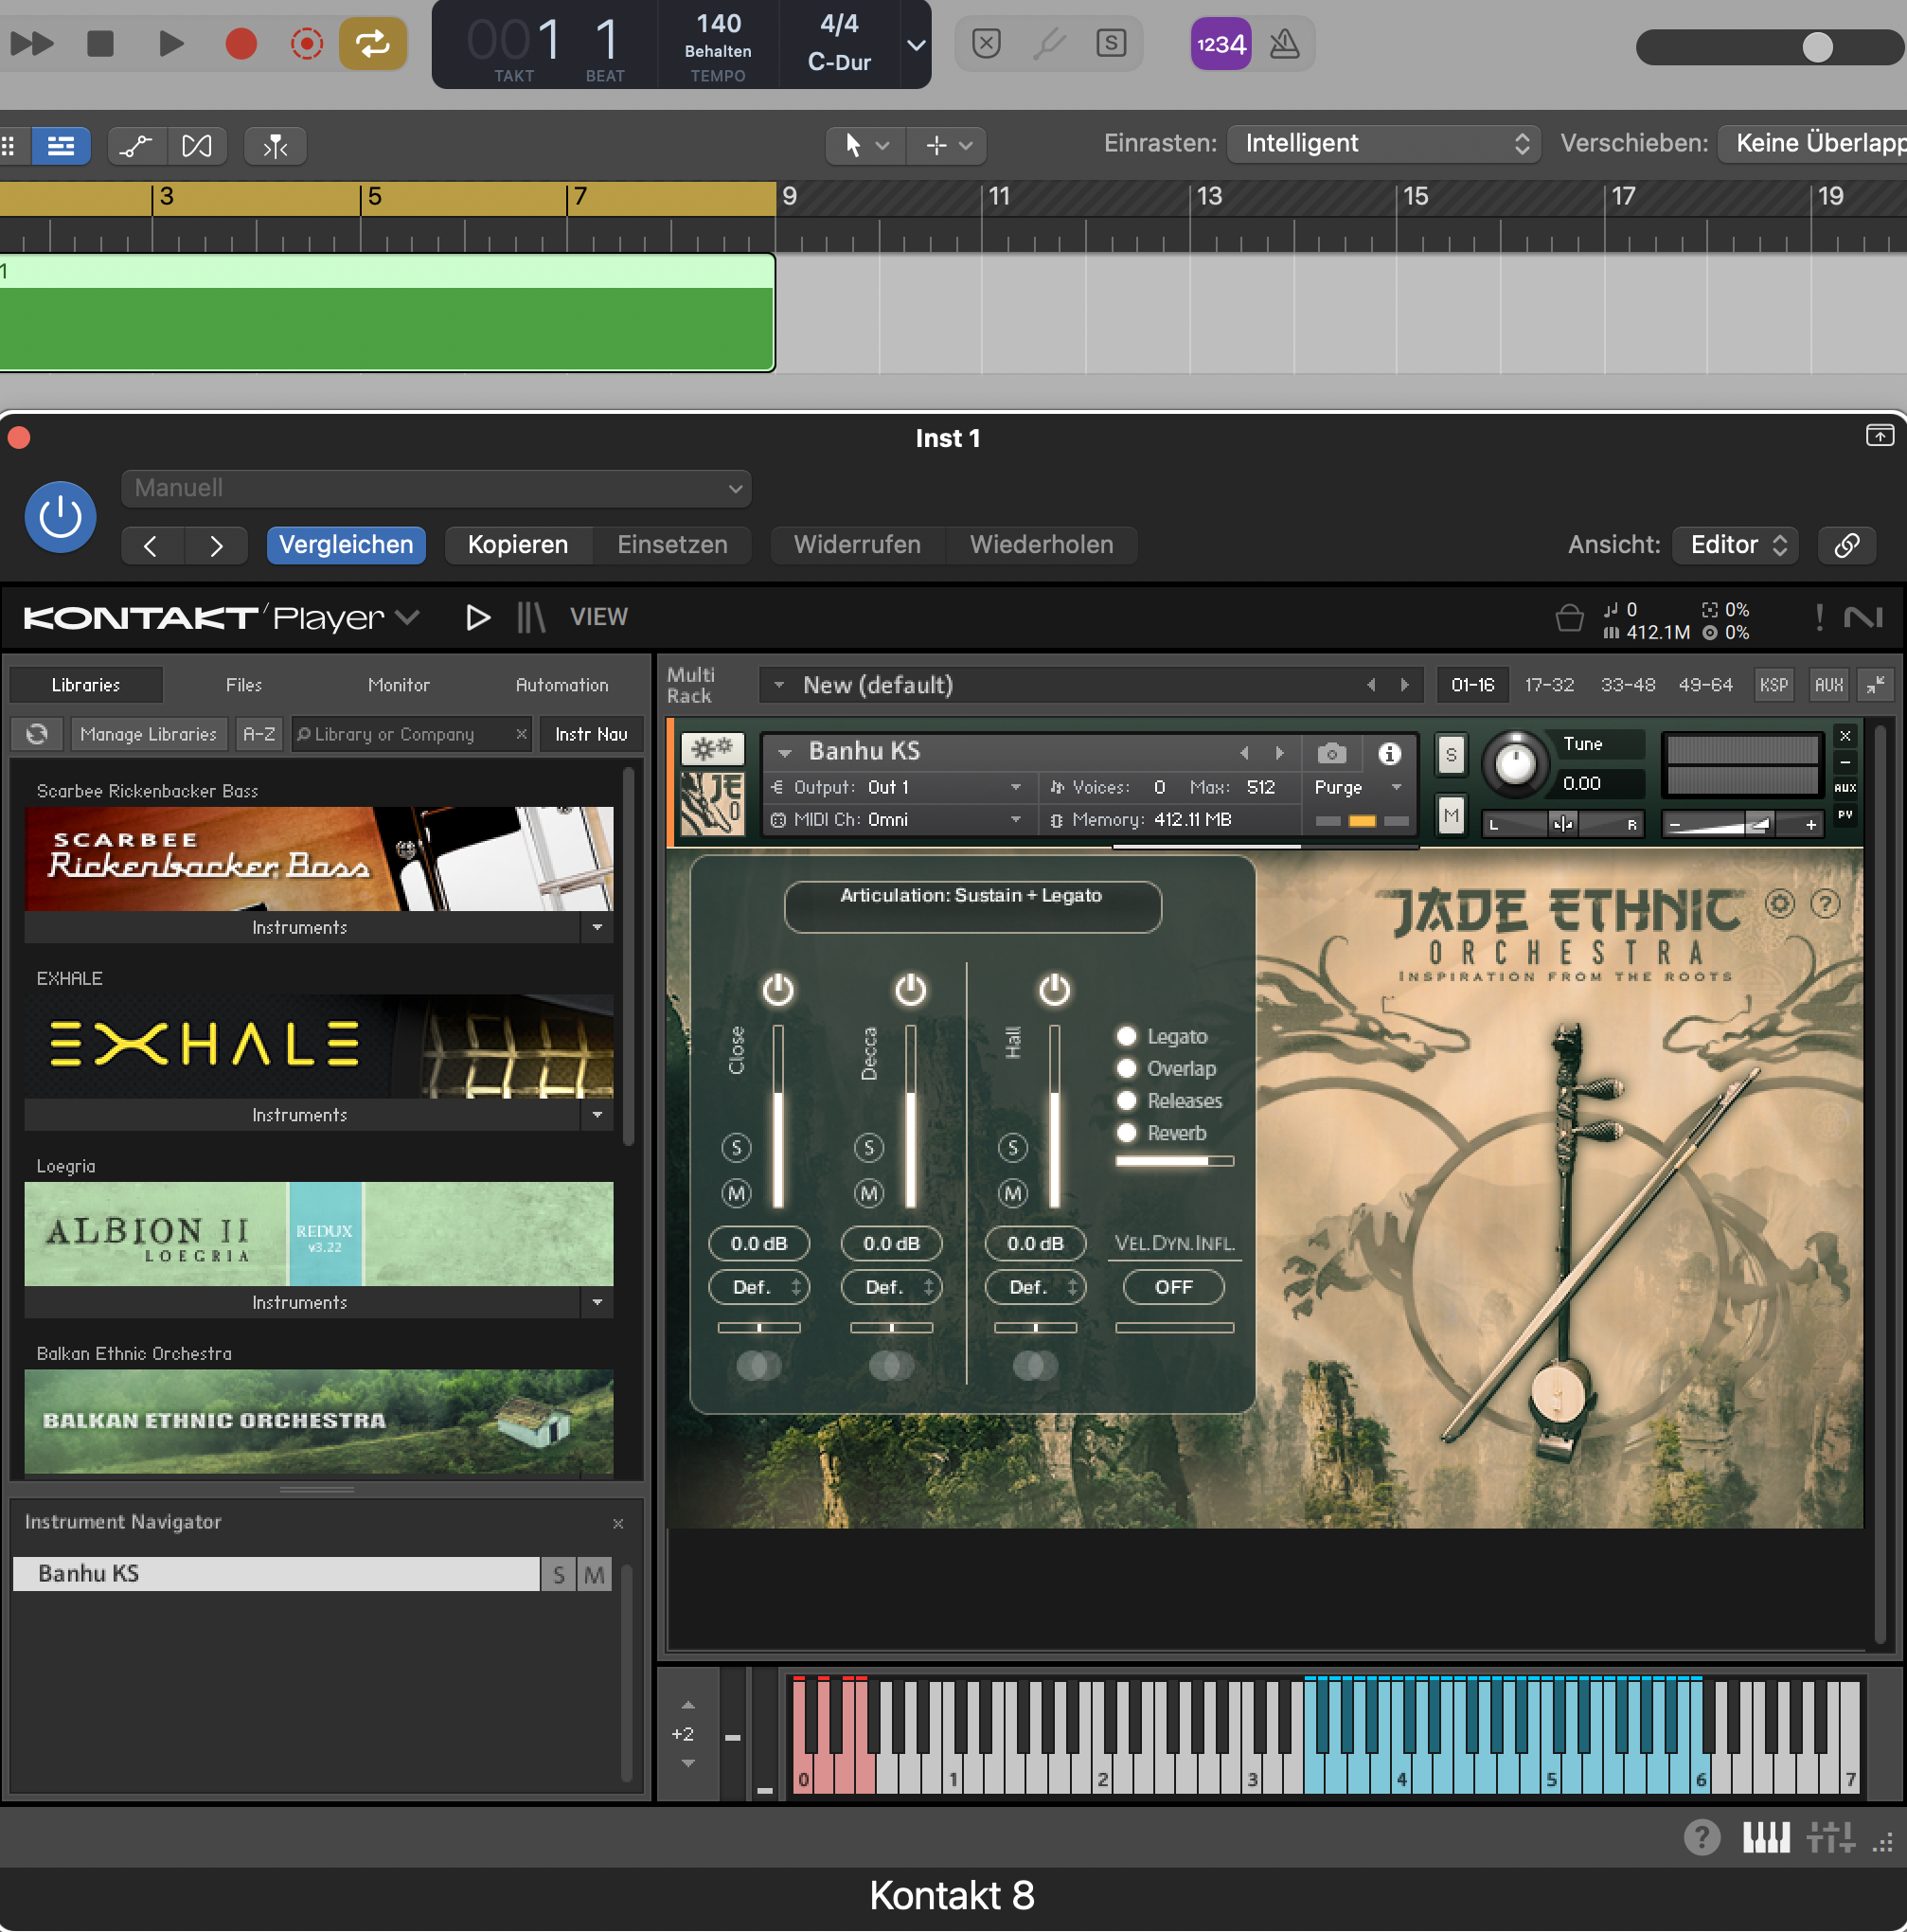Click Manage Libraries button
This screenshot has width=1907, height=1932.
click(x=148, y=735)
